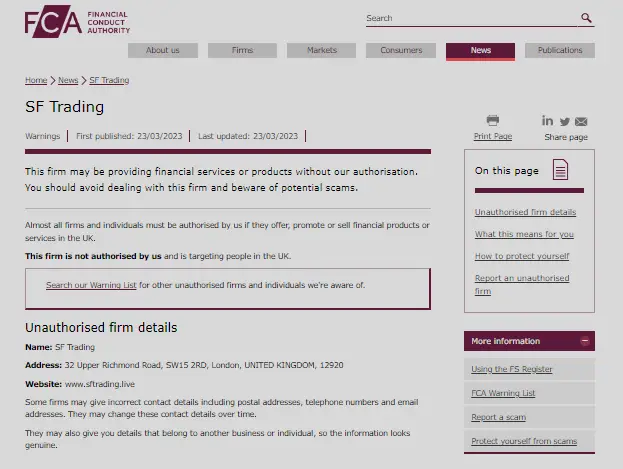Click the FCA logo
This screenshot has width=623, height=469.
pos(77,21)
